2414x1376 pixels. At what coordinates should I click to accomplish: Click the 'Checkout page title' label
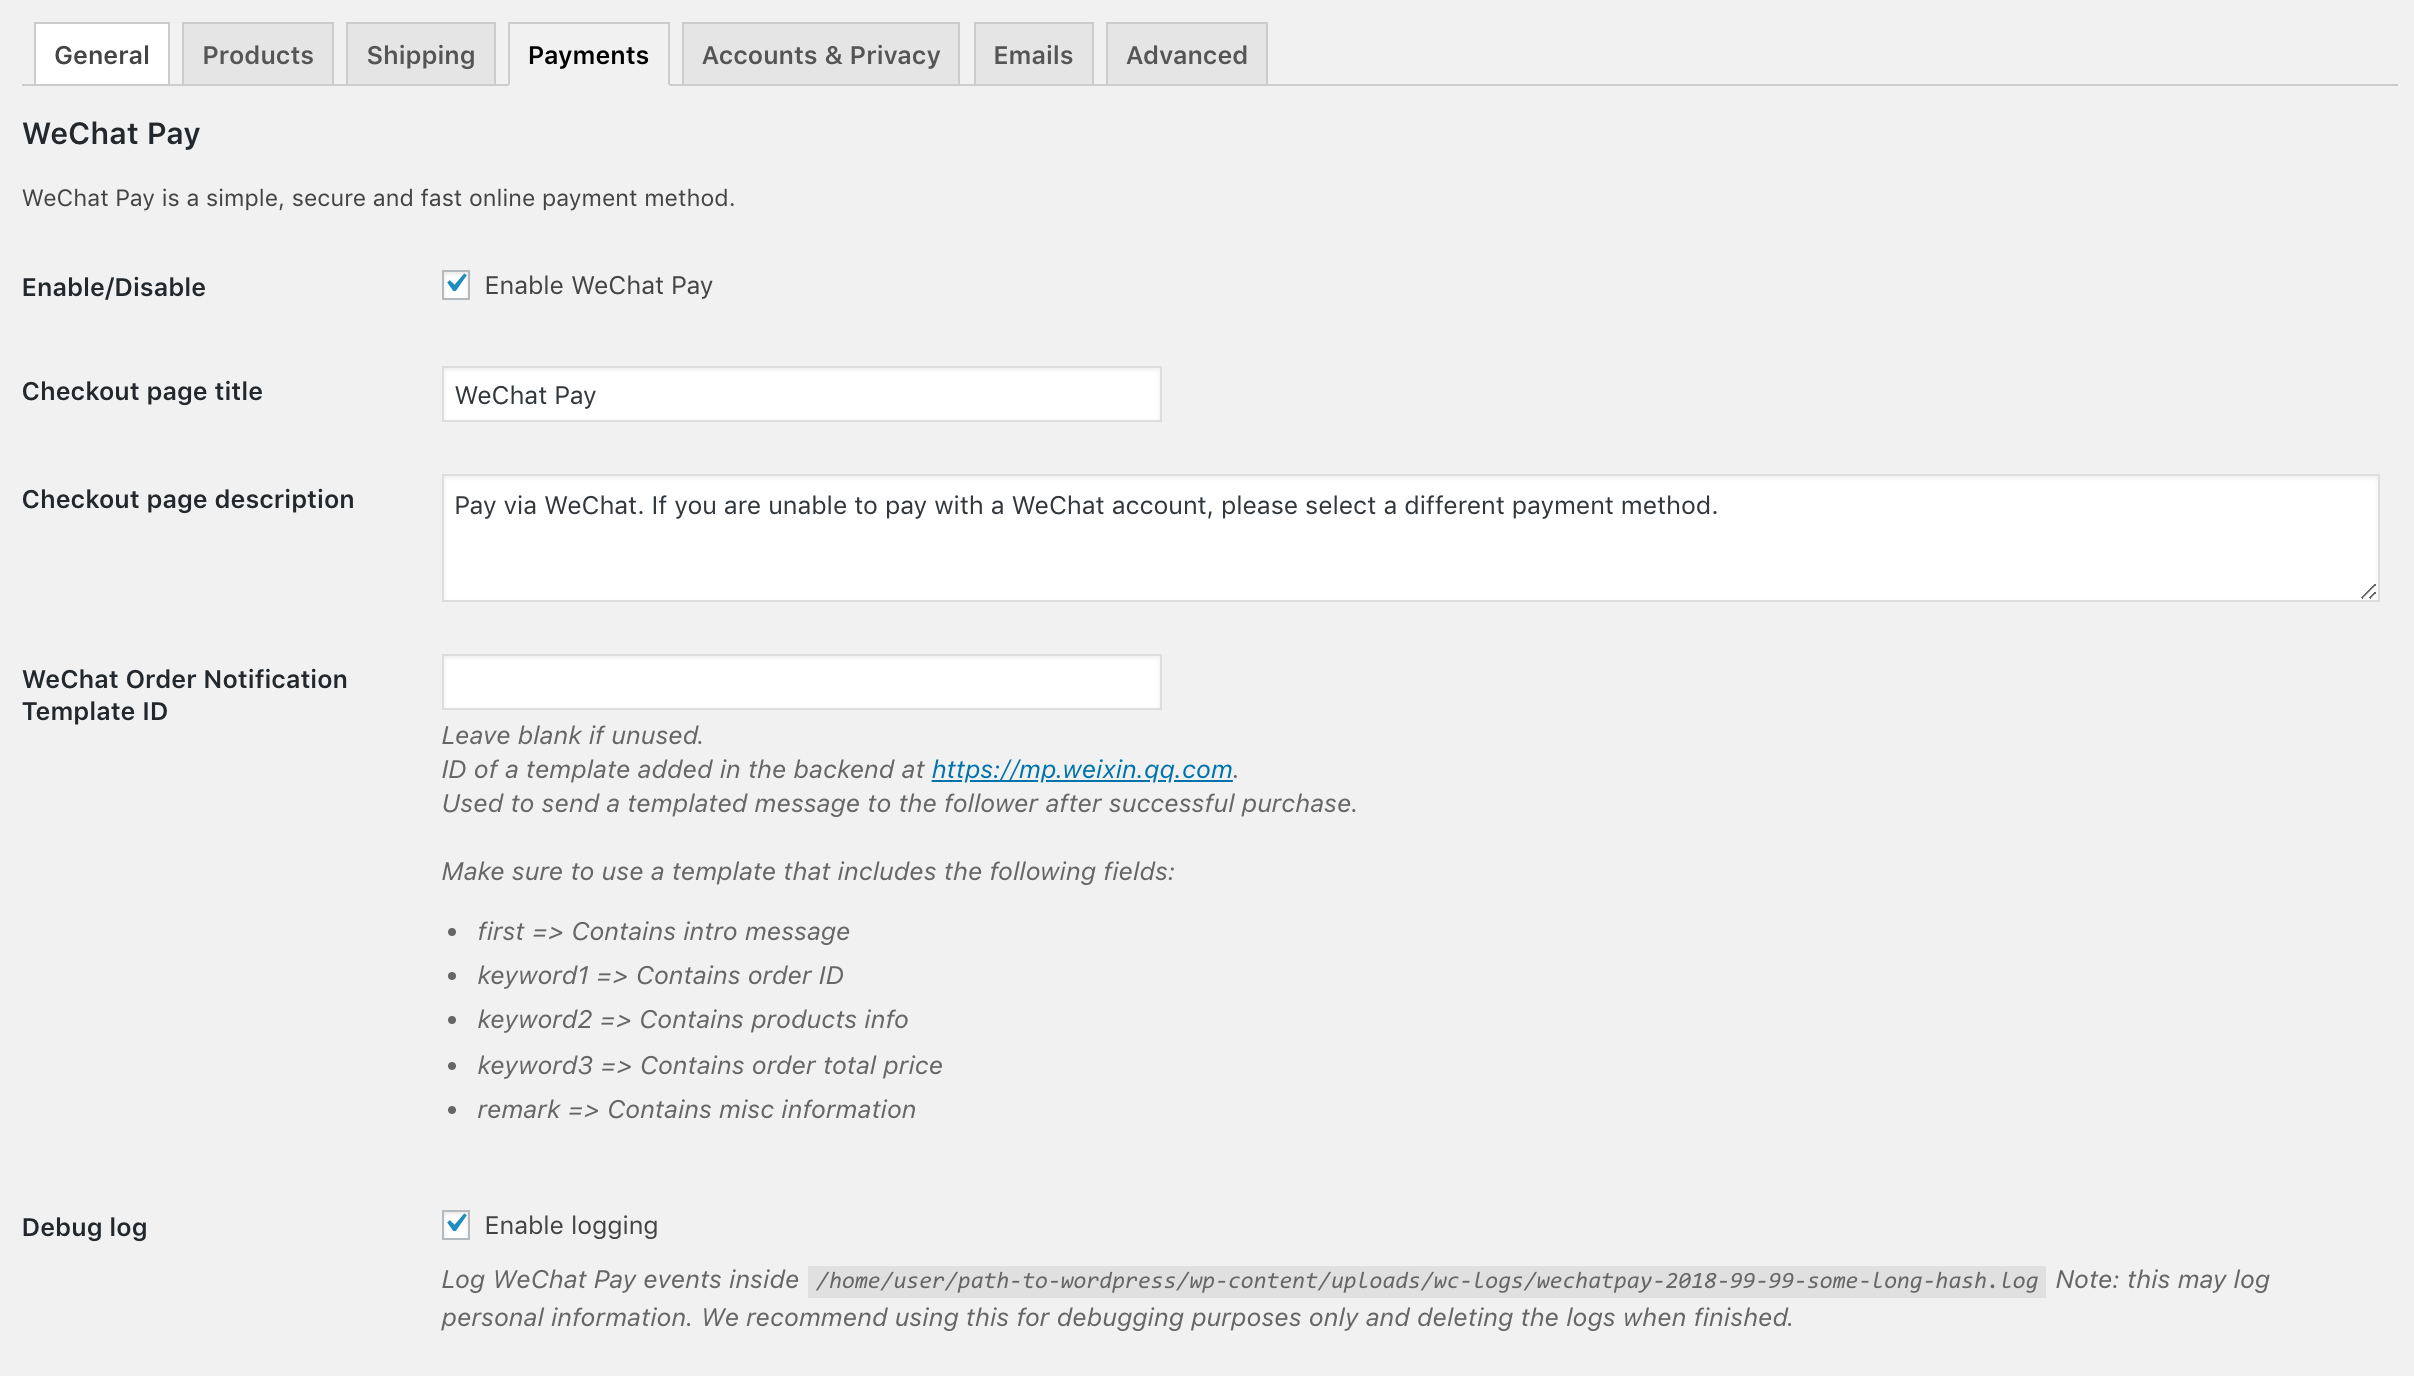(142, 391)
